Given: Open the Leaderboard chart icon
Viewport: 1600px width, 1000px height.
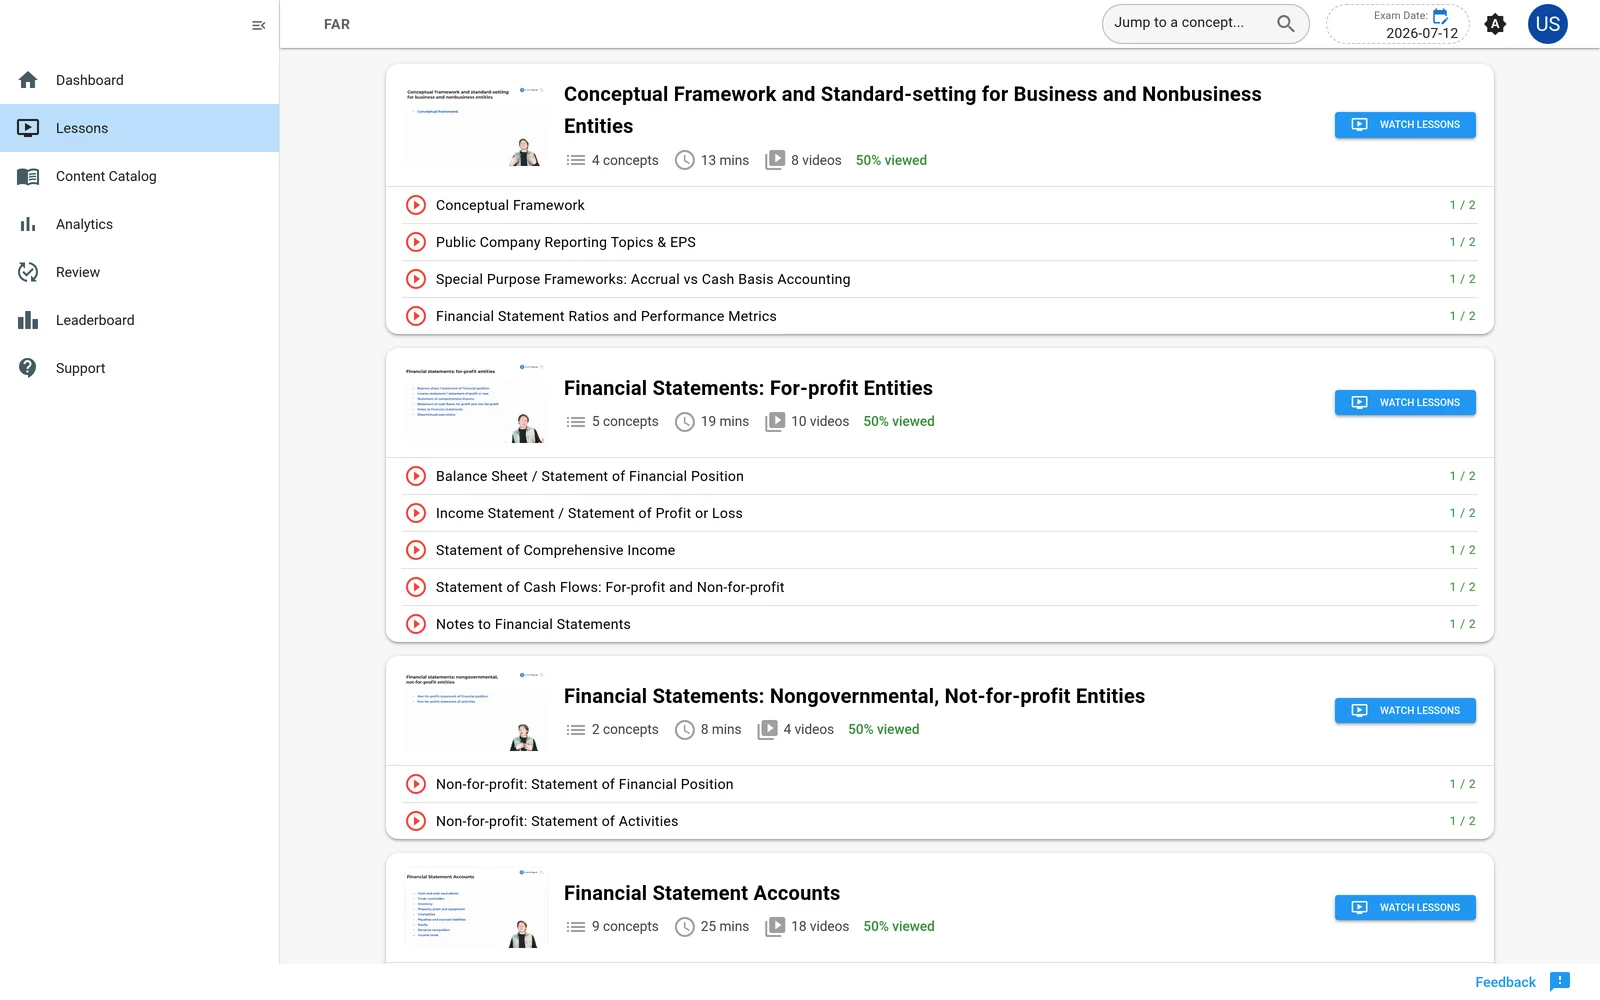Looking at the screenshot, I should (x=28, y=320).
